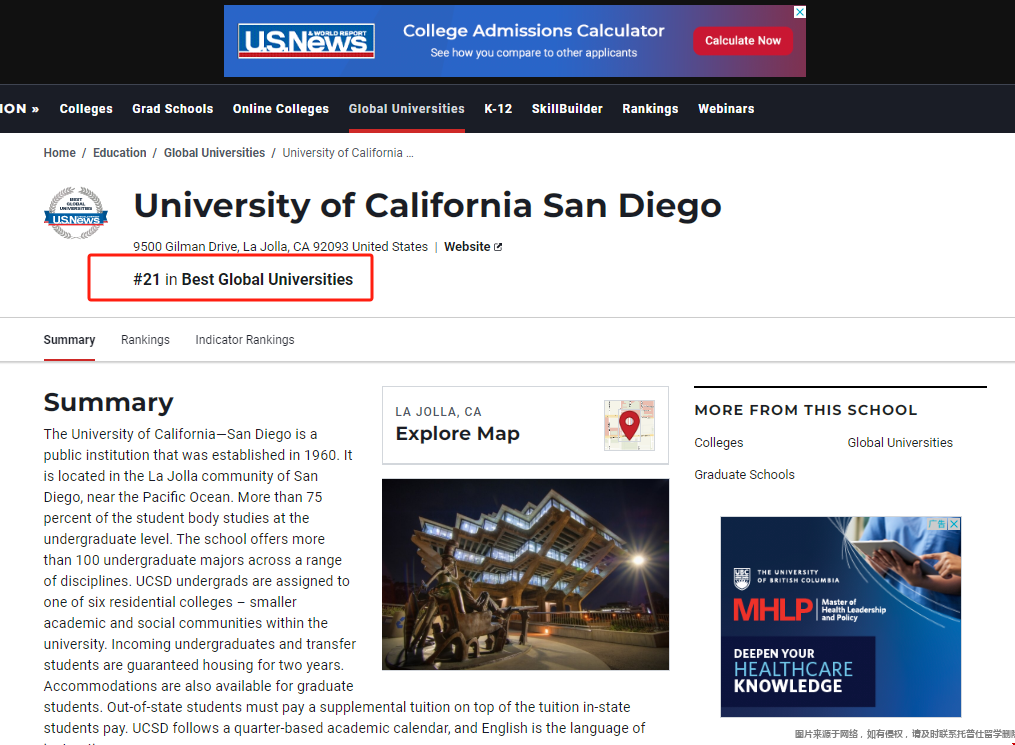Open the Colleges nav menu
1015x745 pixels.
(x=86, y=109)
